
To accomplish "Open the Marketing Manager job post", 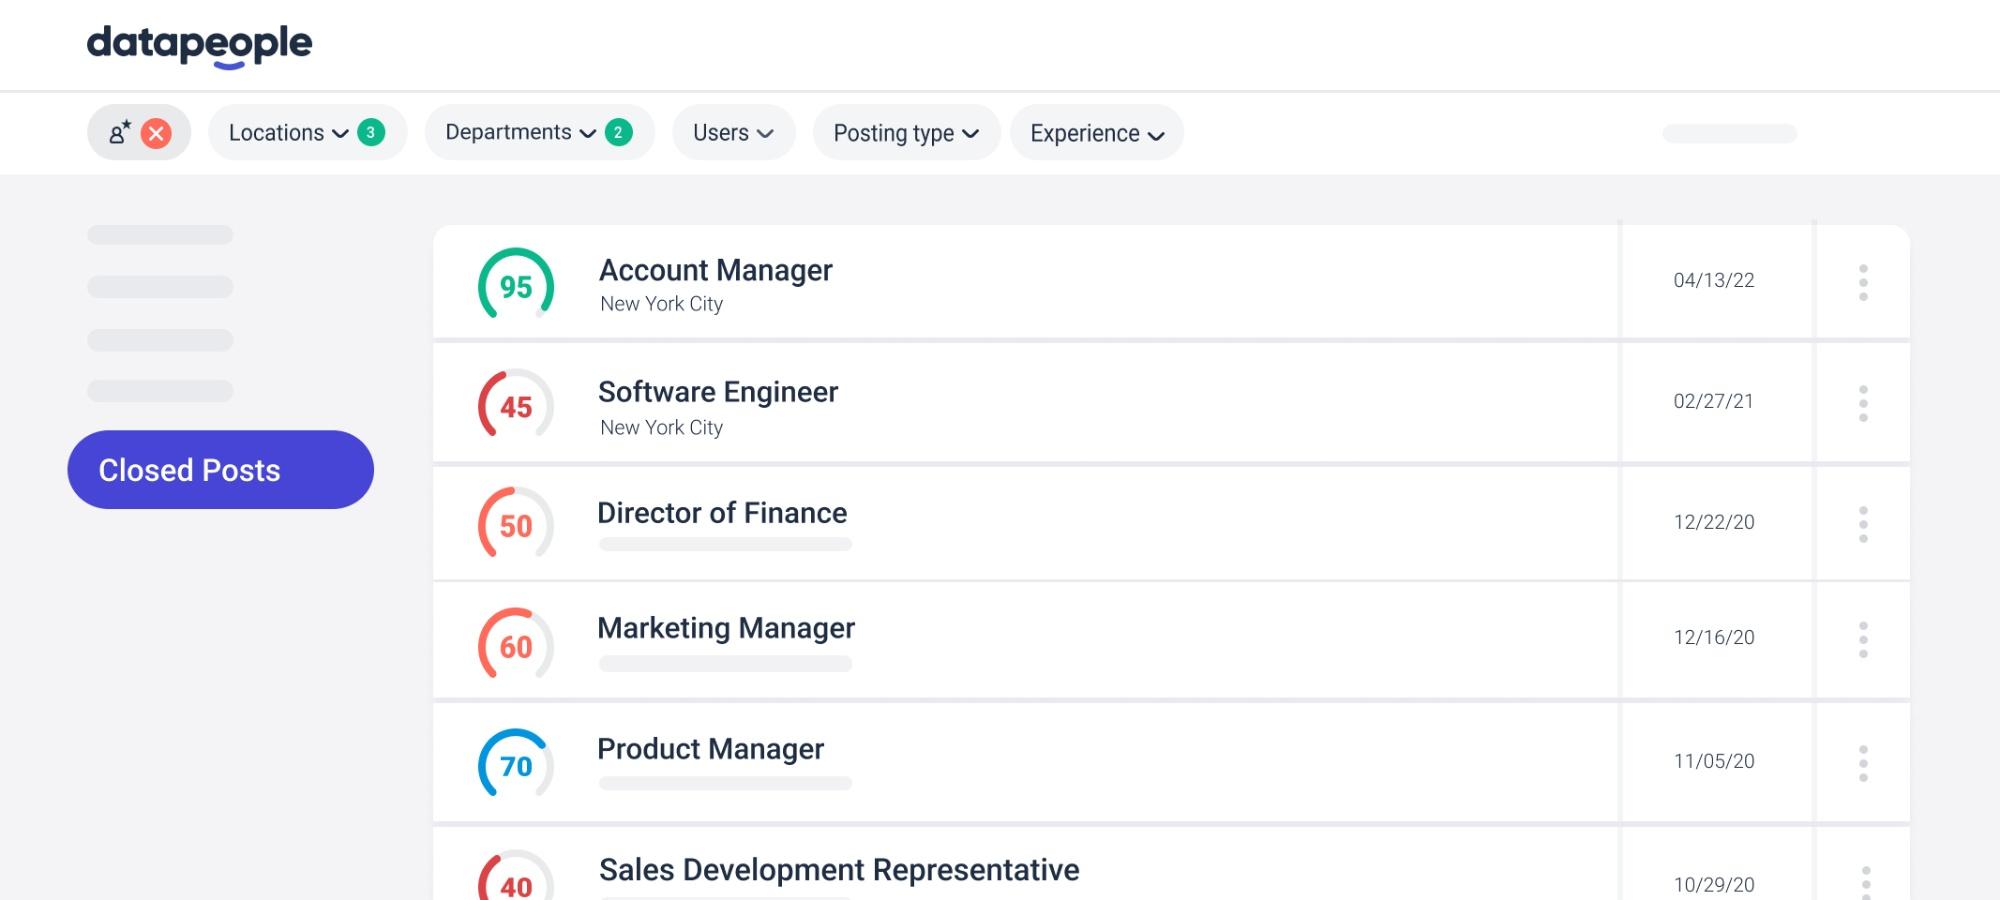I will tap(726, 628).
